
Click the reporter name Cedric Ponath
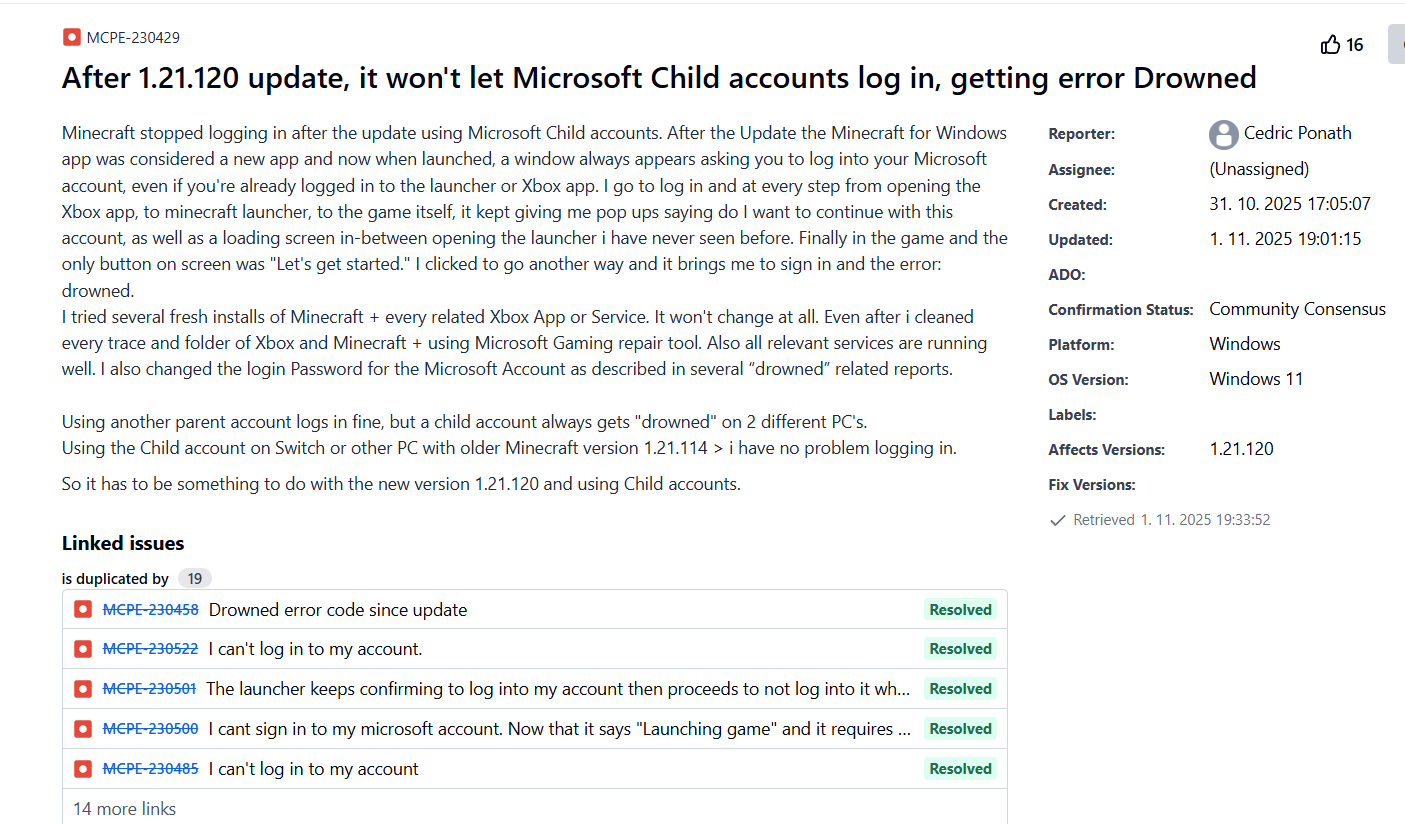click(1297, 133)
